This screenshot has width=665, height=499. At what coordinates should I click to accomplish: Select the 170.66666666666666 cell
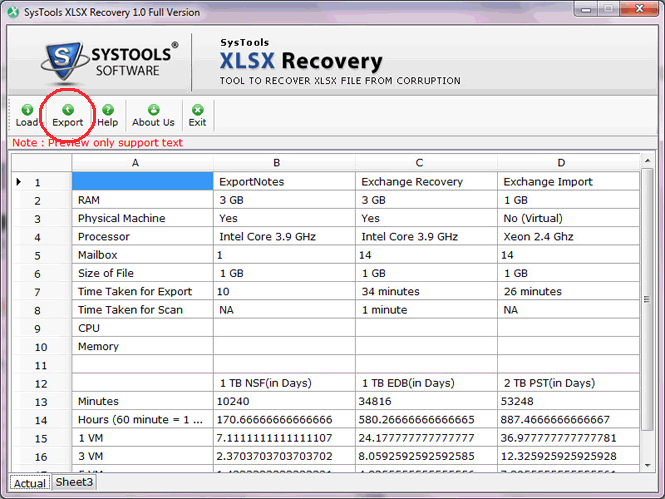pyautogui.click(x=285, y=419)
